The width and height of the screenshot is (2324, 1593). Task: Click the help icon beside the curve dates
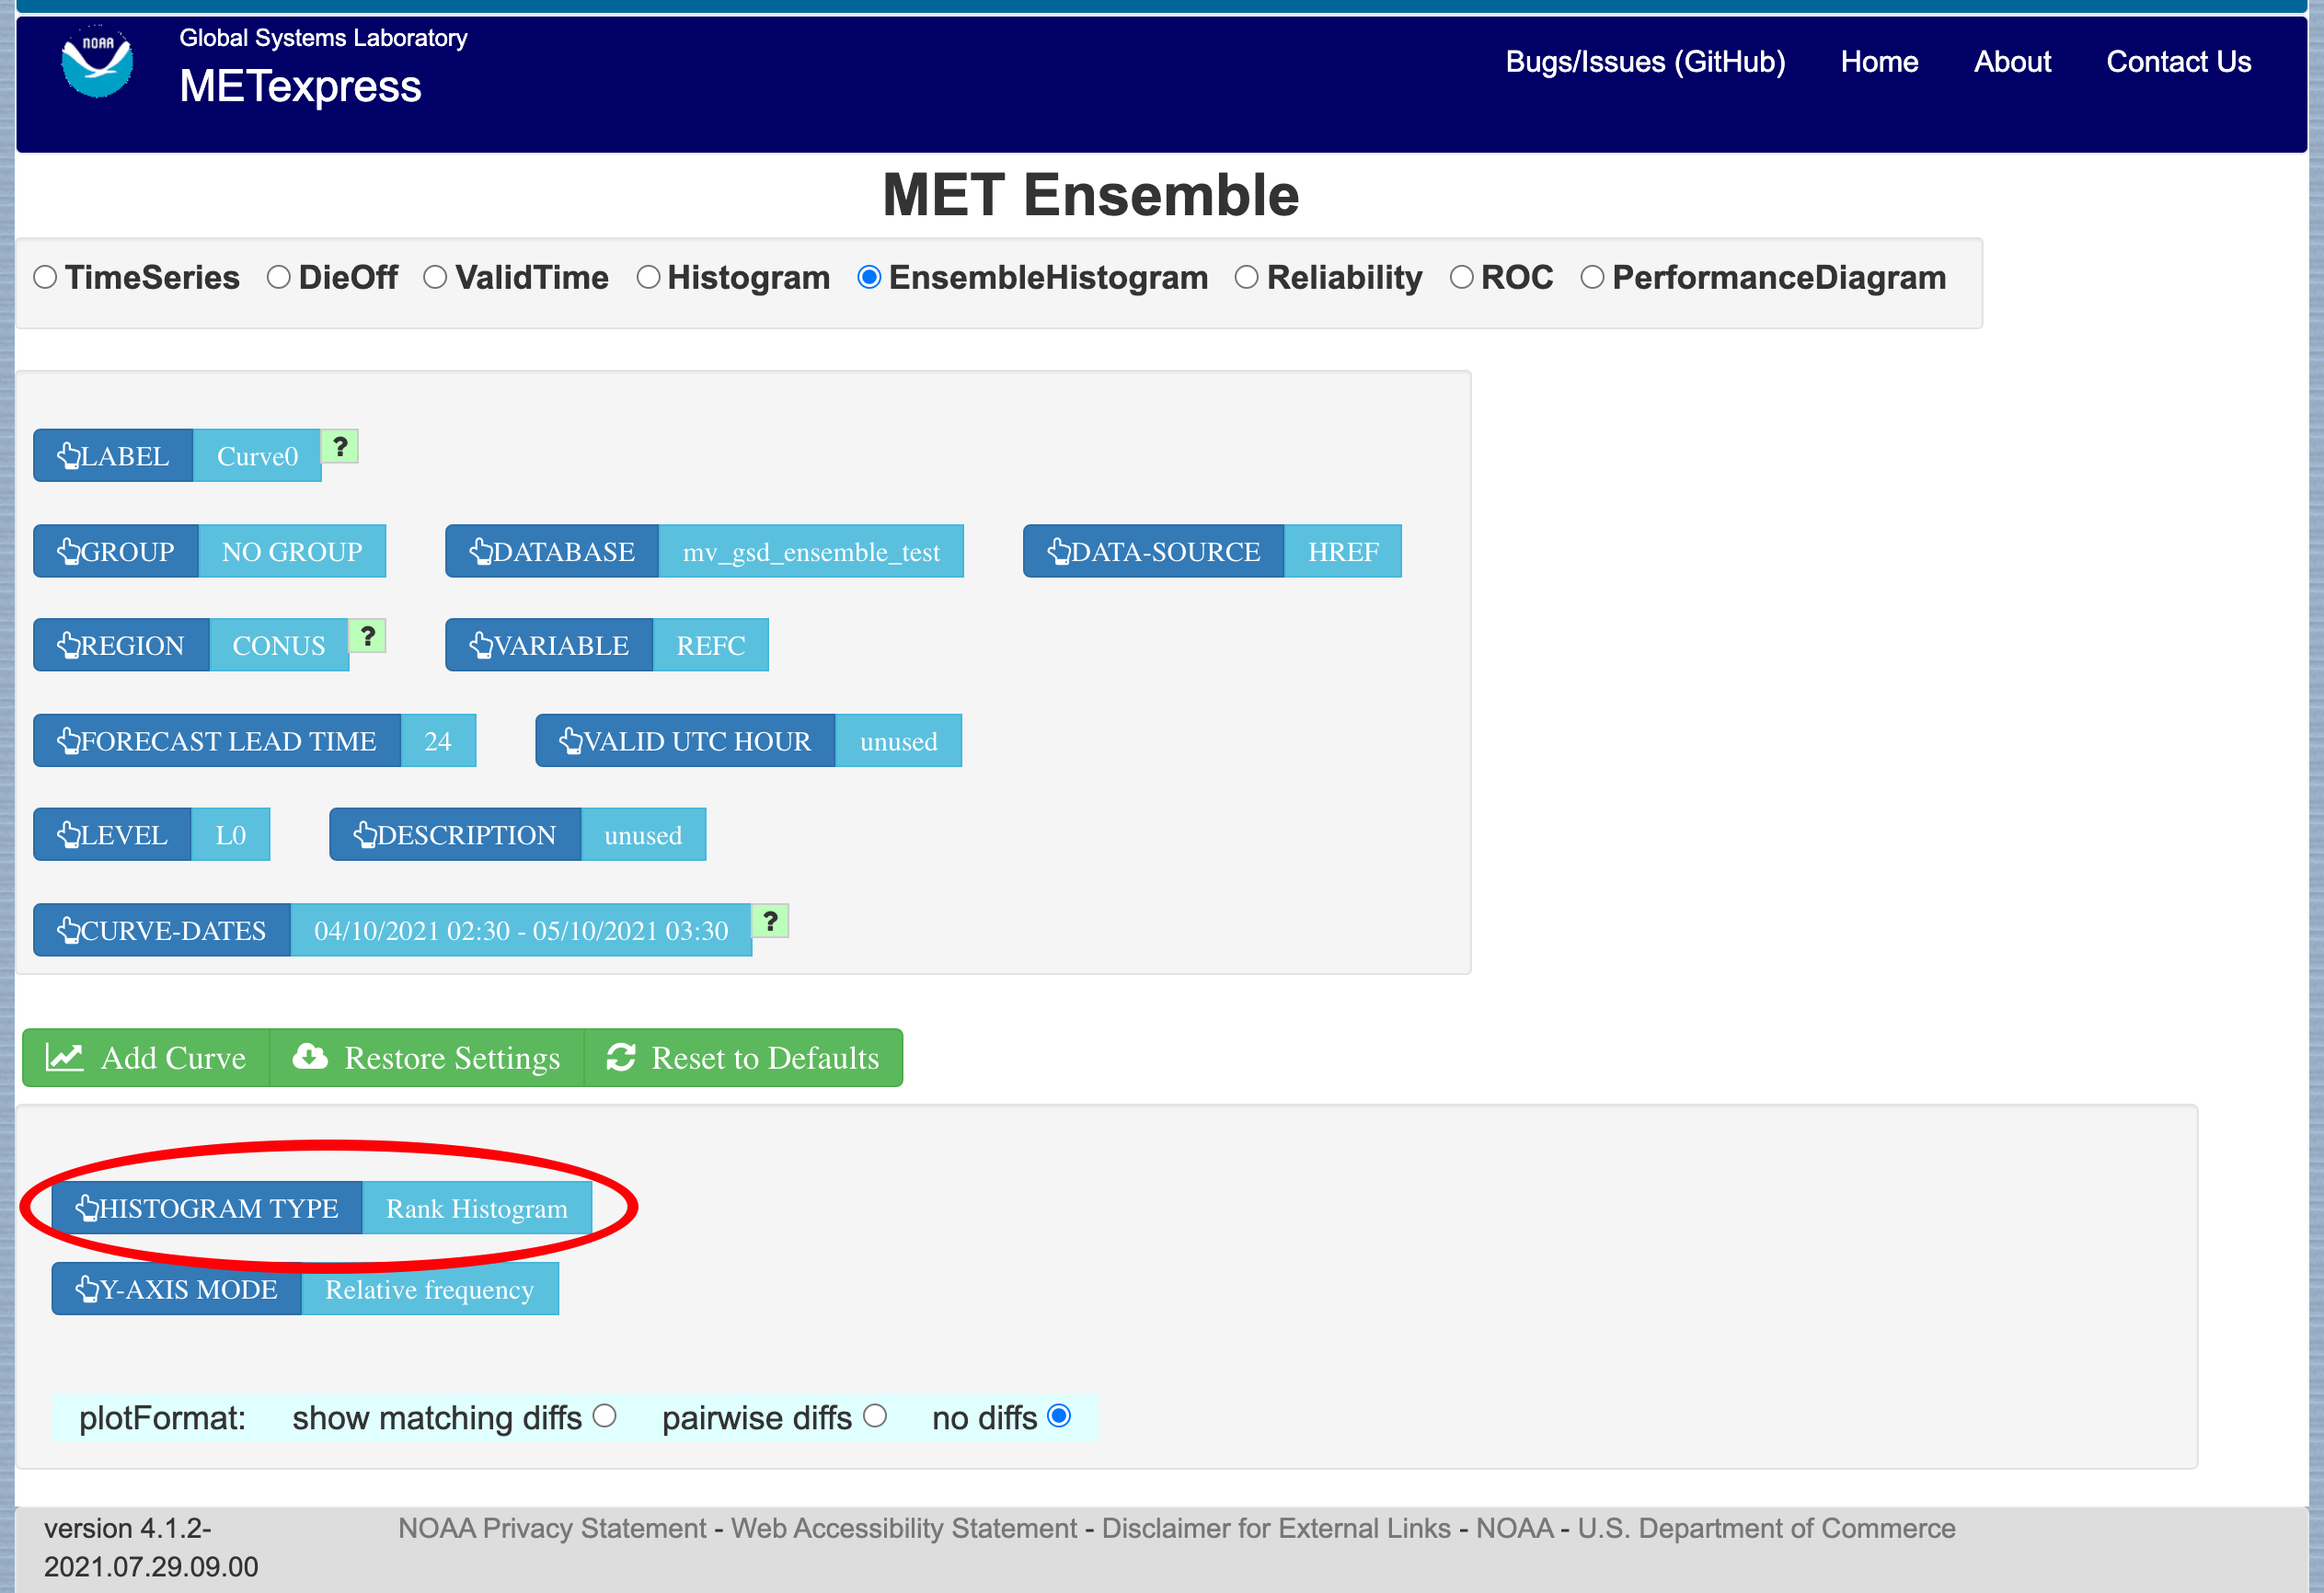[x=770, y=921]
